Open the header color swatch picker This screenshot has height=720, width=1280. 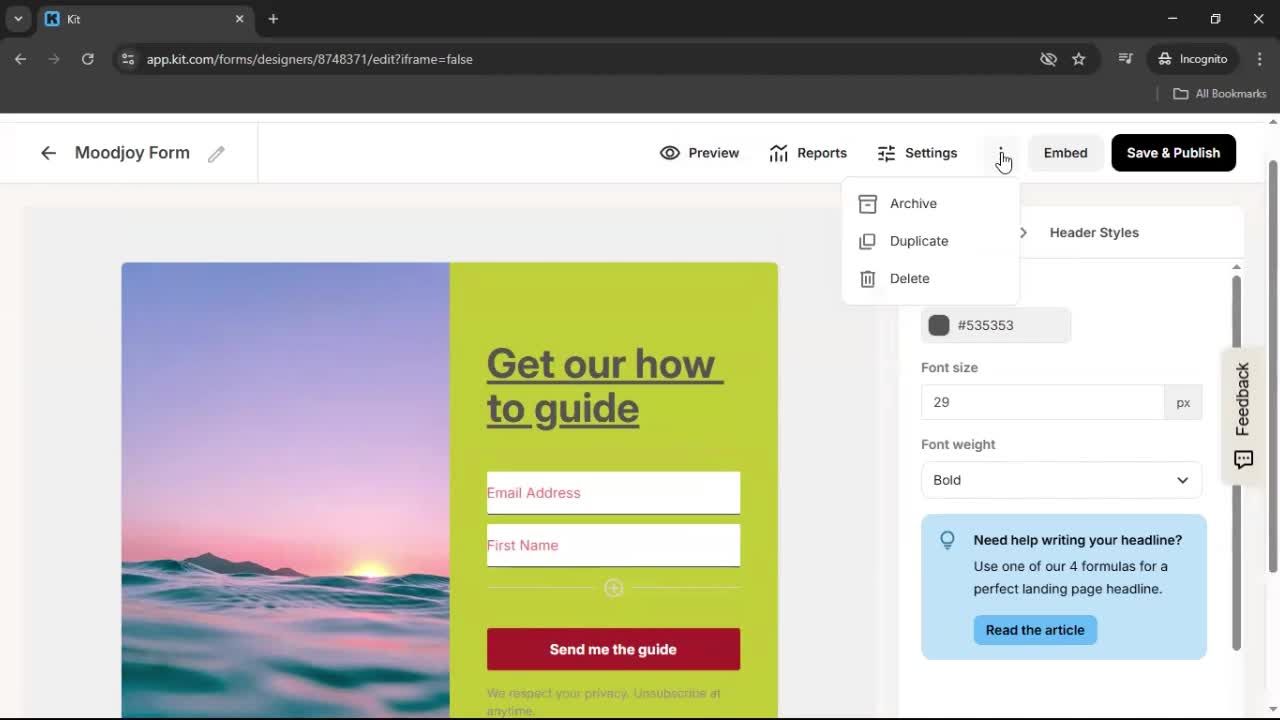[x=938, y=325]
